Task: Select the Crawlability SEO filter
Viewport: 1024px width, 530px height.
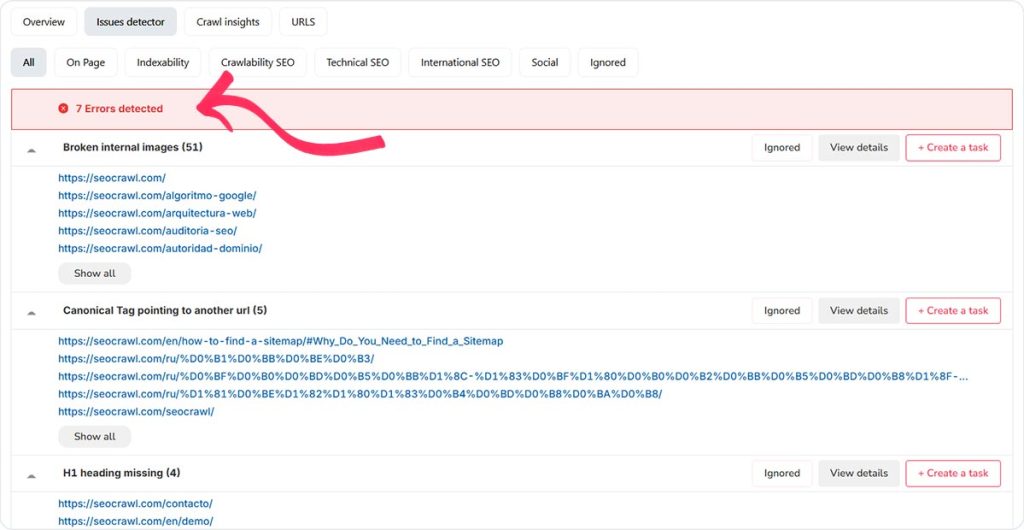Action: pos(258,62)
